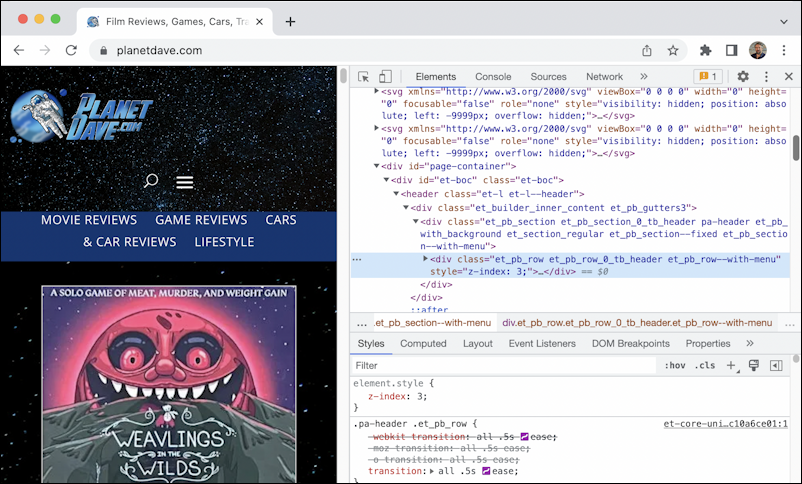This screenshot has height=484, width=802.
Task: Toggle the computed styles sidebar icon
Action: point(776,365)
